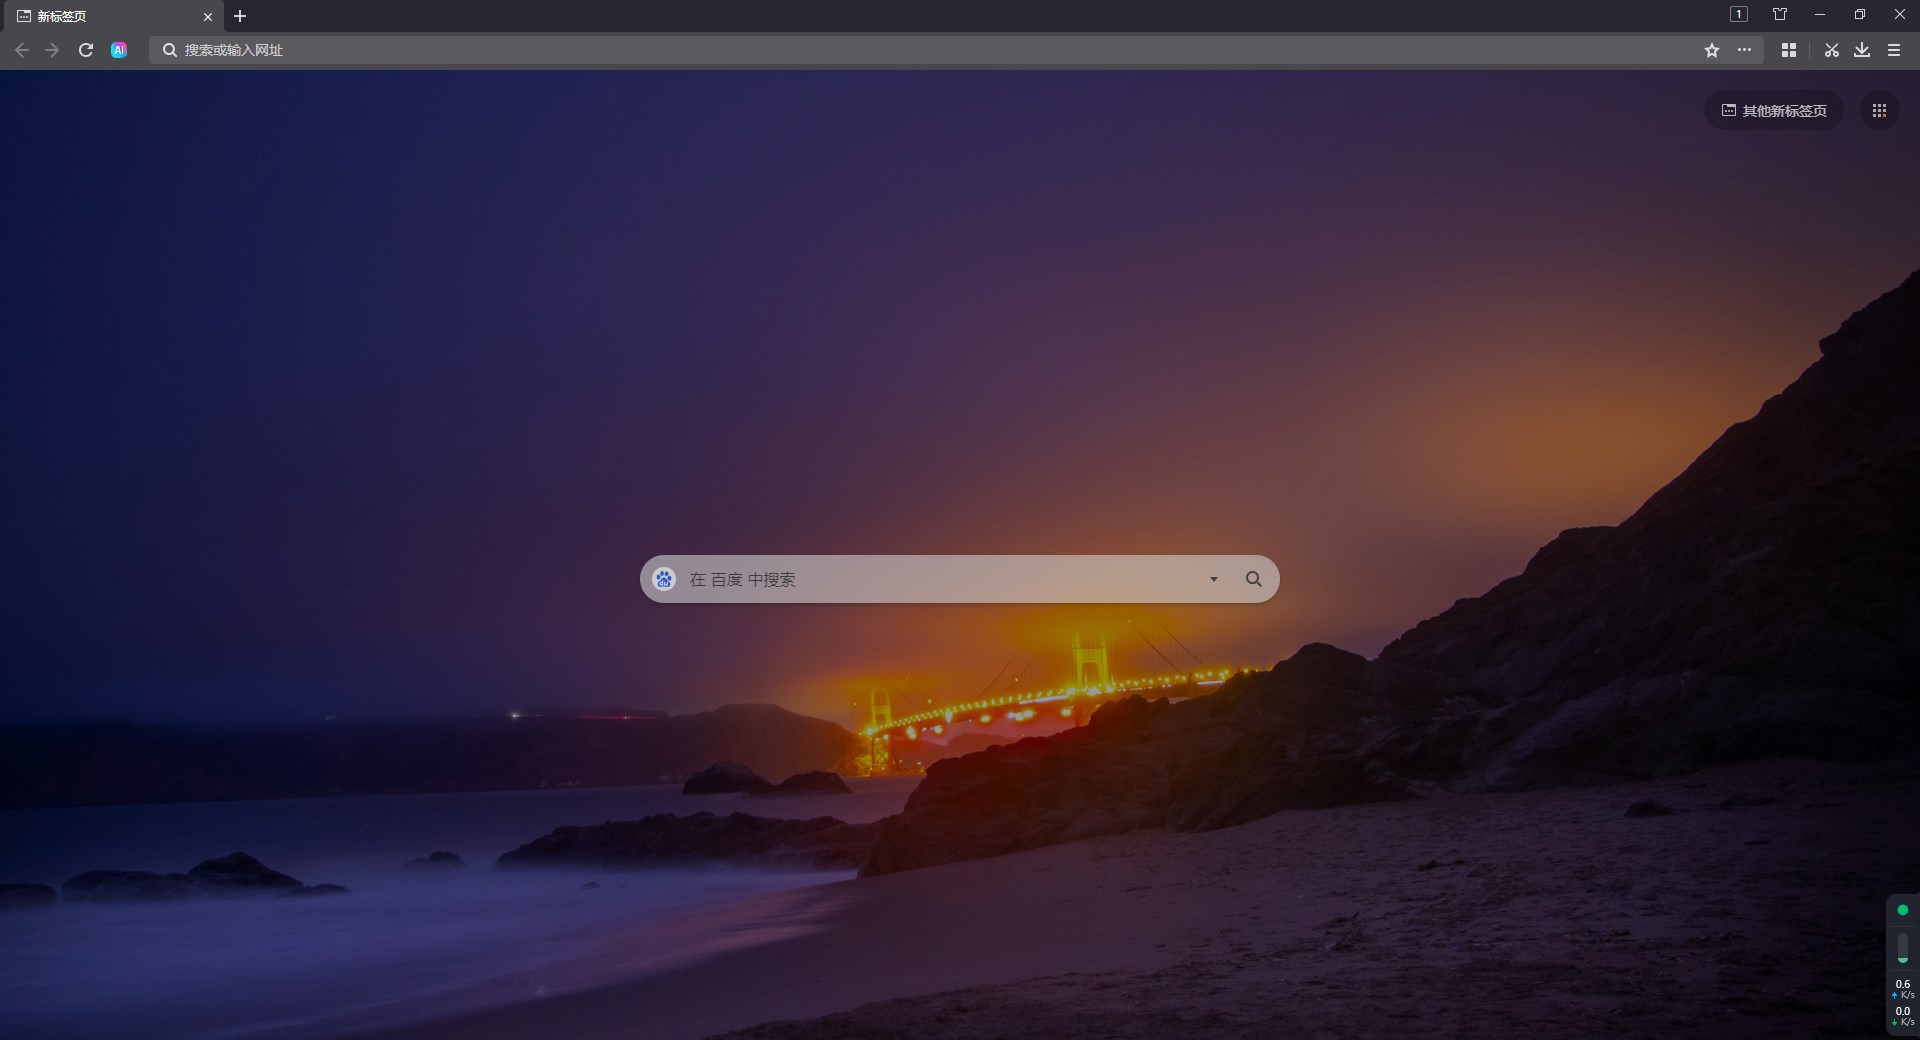The height and width of the screenshot is (1040, 1920).
Task: Click the Baidu paw logo in search box
Action: tap(664, 579)
